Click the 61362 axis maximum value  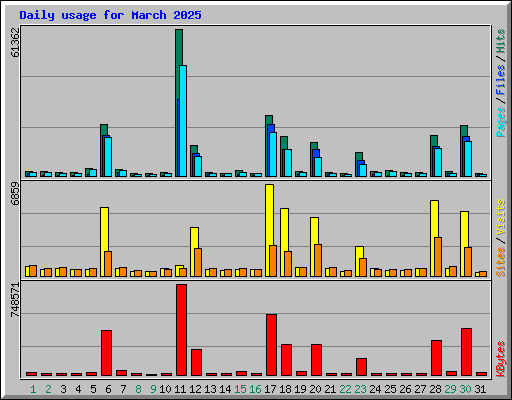pos(15,42)
